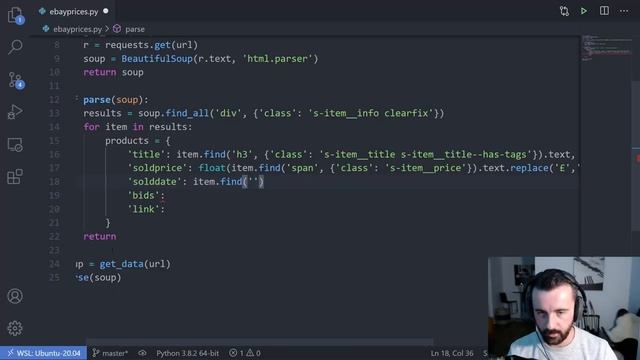Click inside the item.find('') quotes
The width and height of the screenshot is (640, 360).
(x=253, y=182)
